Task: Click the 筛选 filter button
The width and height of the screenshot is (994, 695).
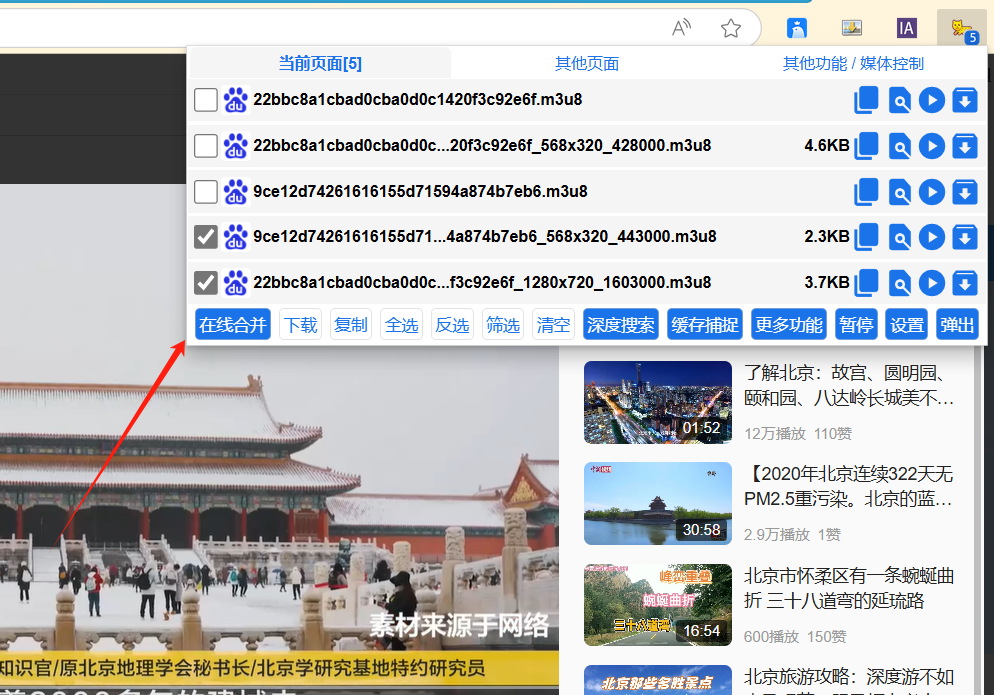Action: pyautogui.click(x=503, y=325)
